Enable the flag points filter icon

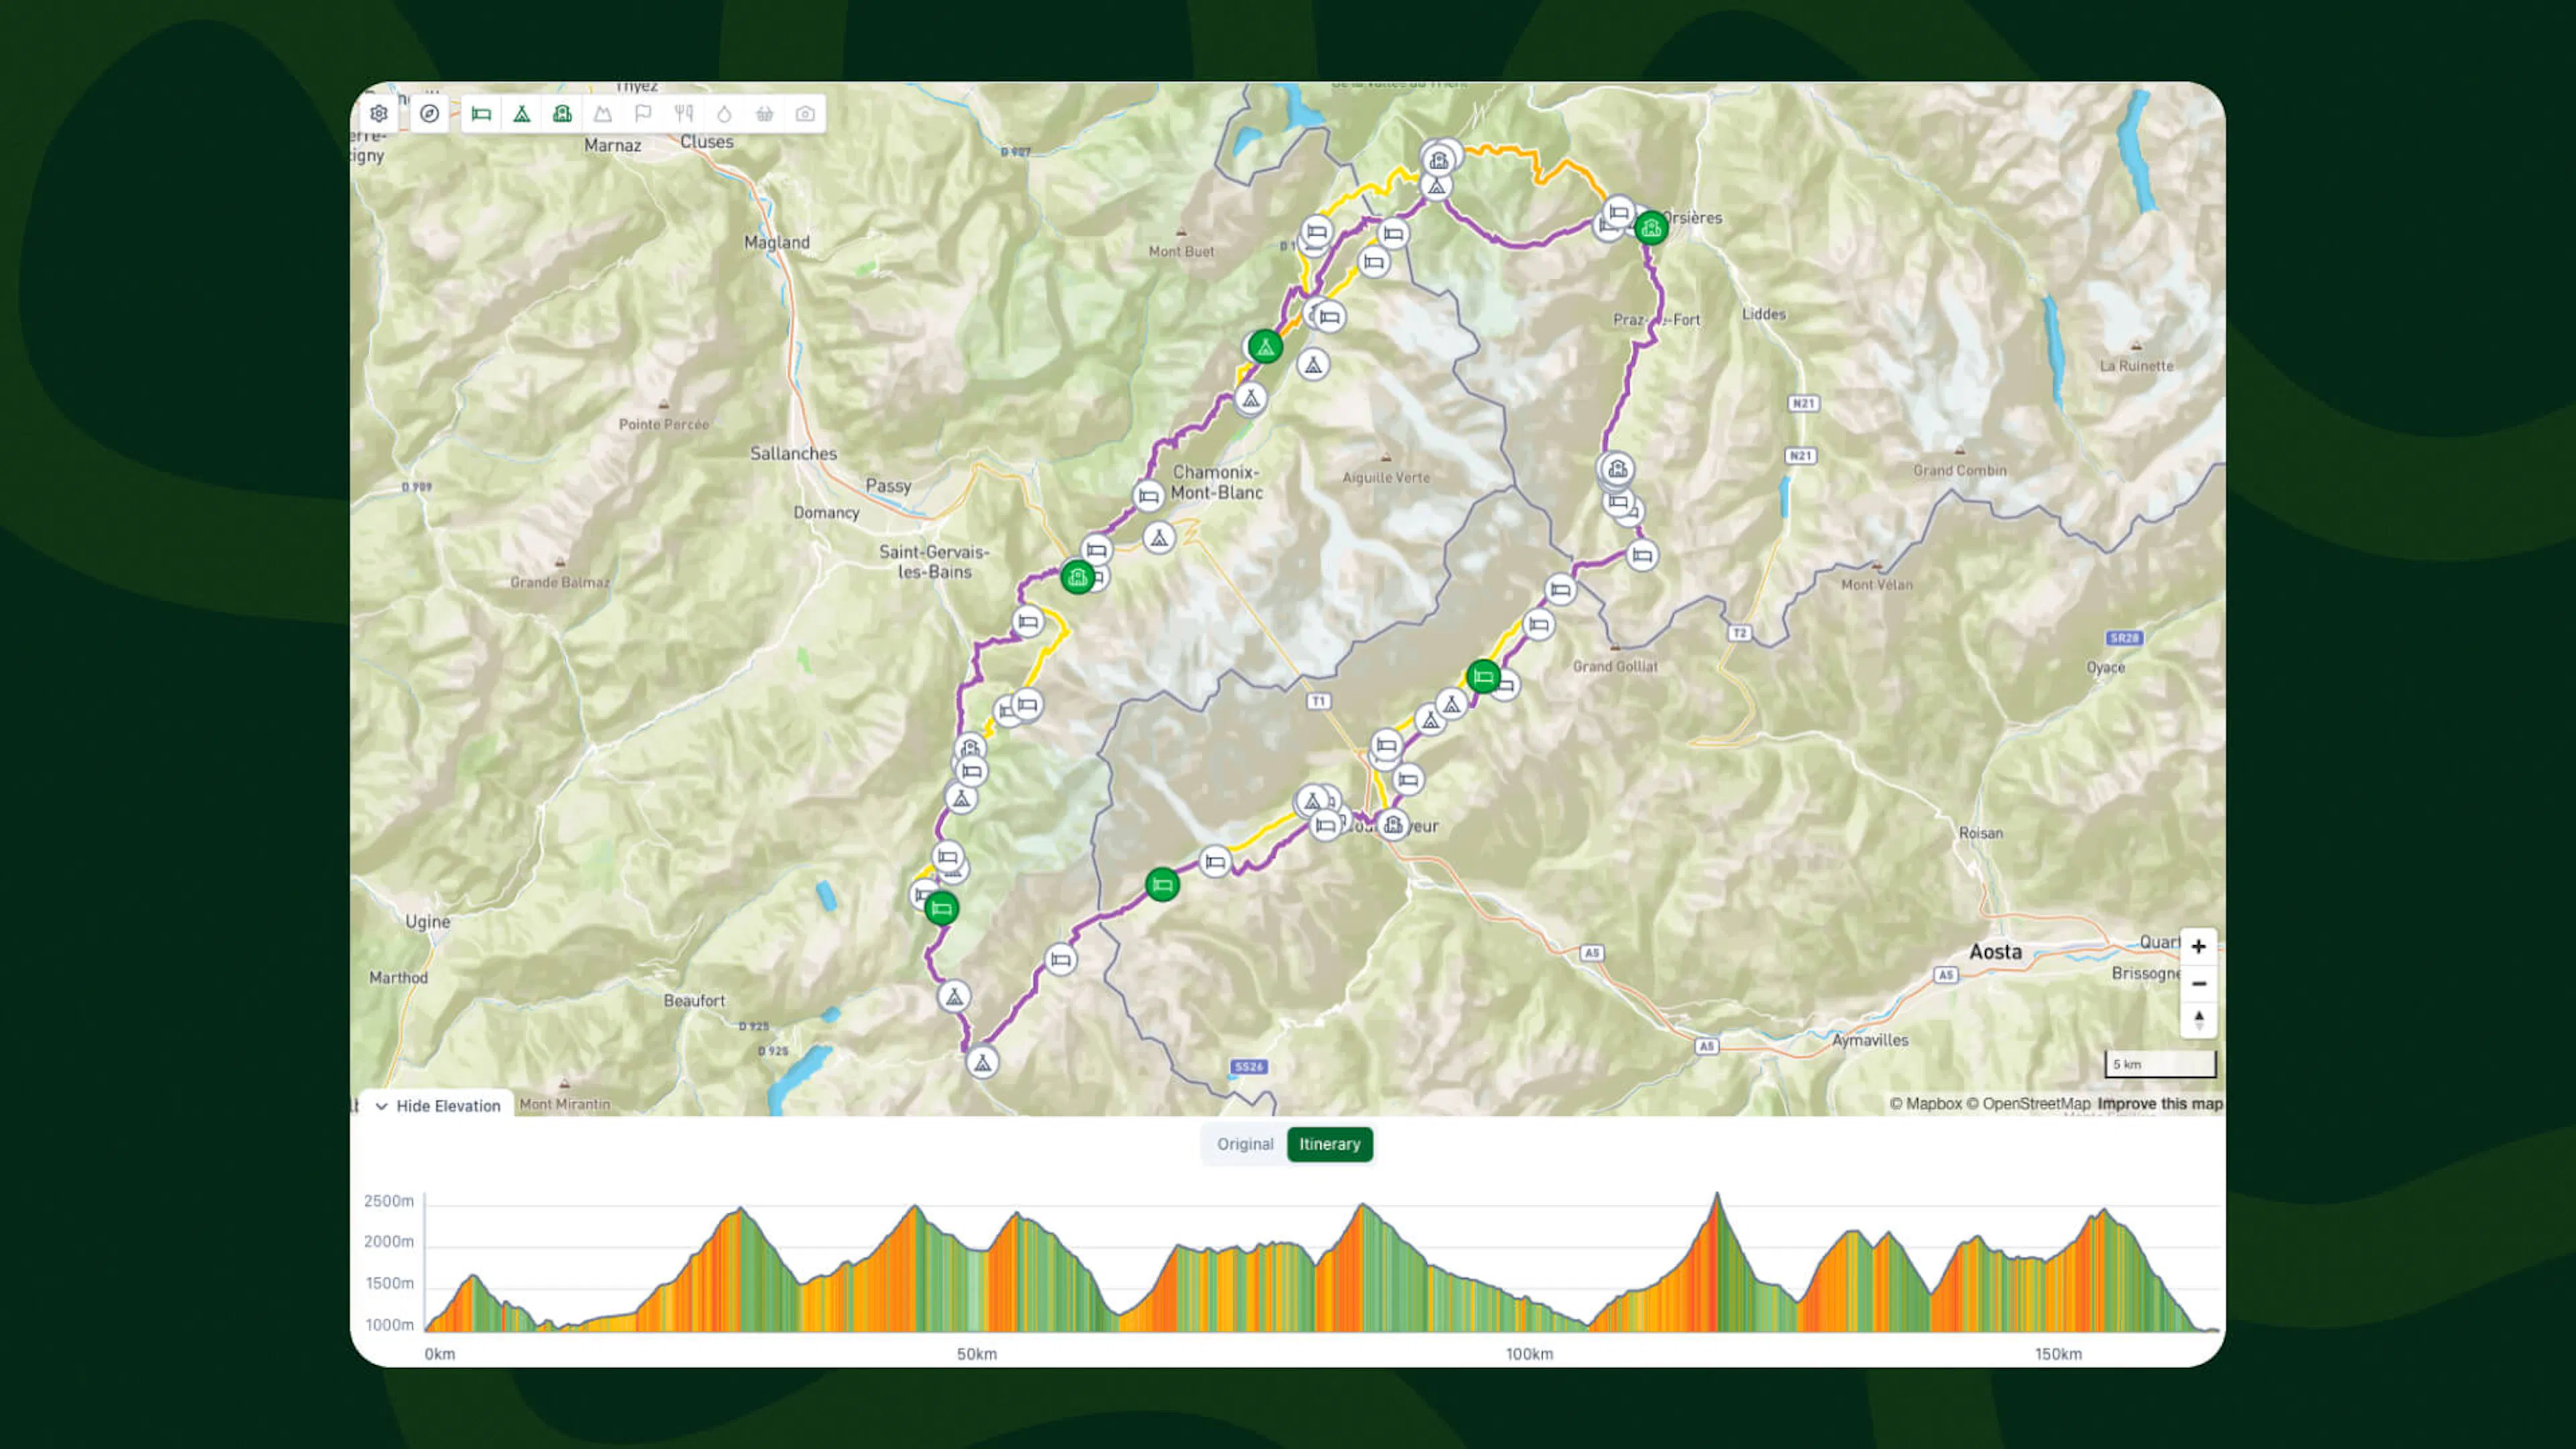tap(643, 114)
